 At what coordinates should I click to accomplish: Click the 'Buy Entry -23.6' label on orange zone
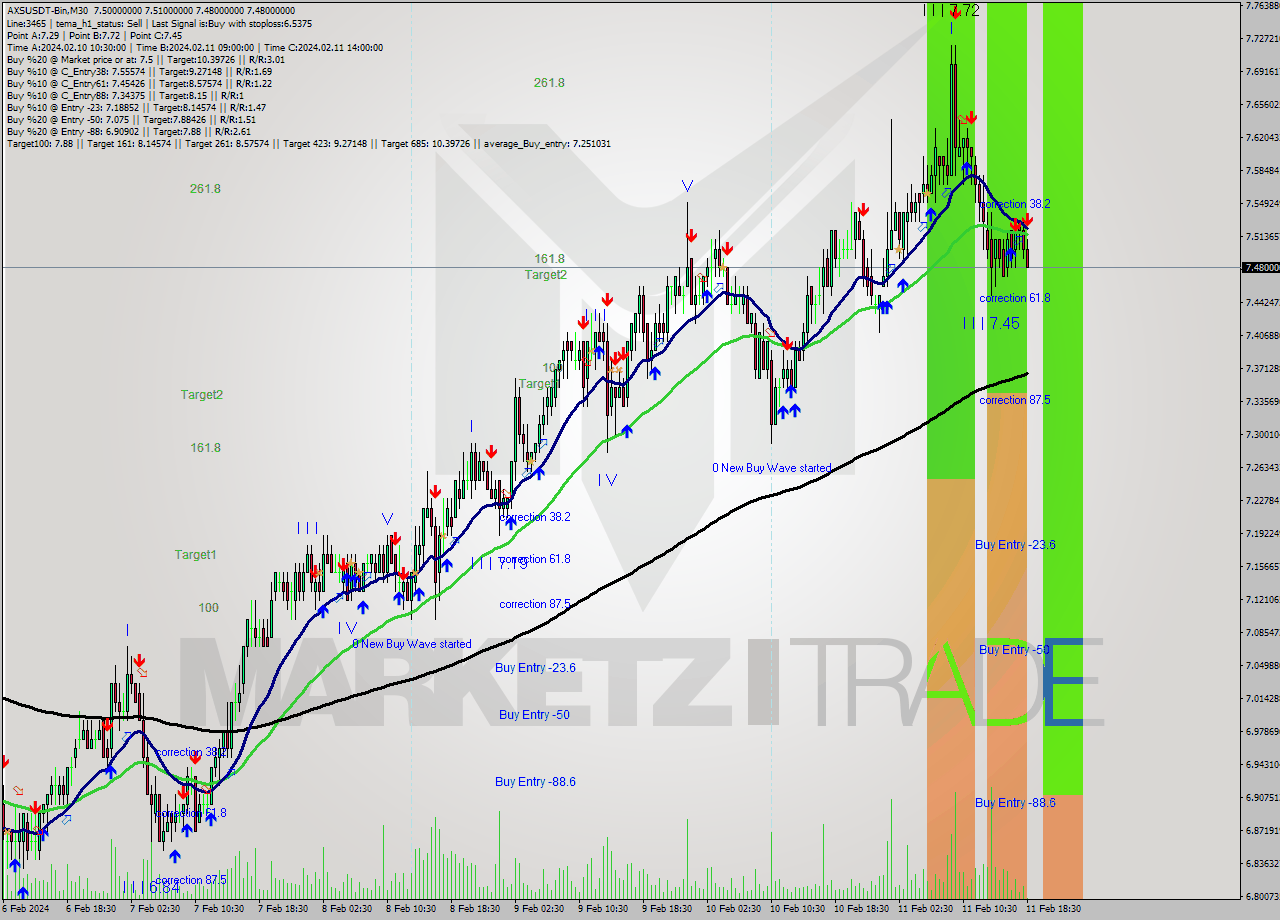coord(1015,545)
